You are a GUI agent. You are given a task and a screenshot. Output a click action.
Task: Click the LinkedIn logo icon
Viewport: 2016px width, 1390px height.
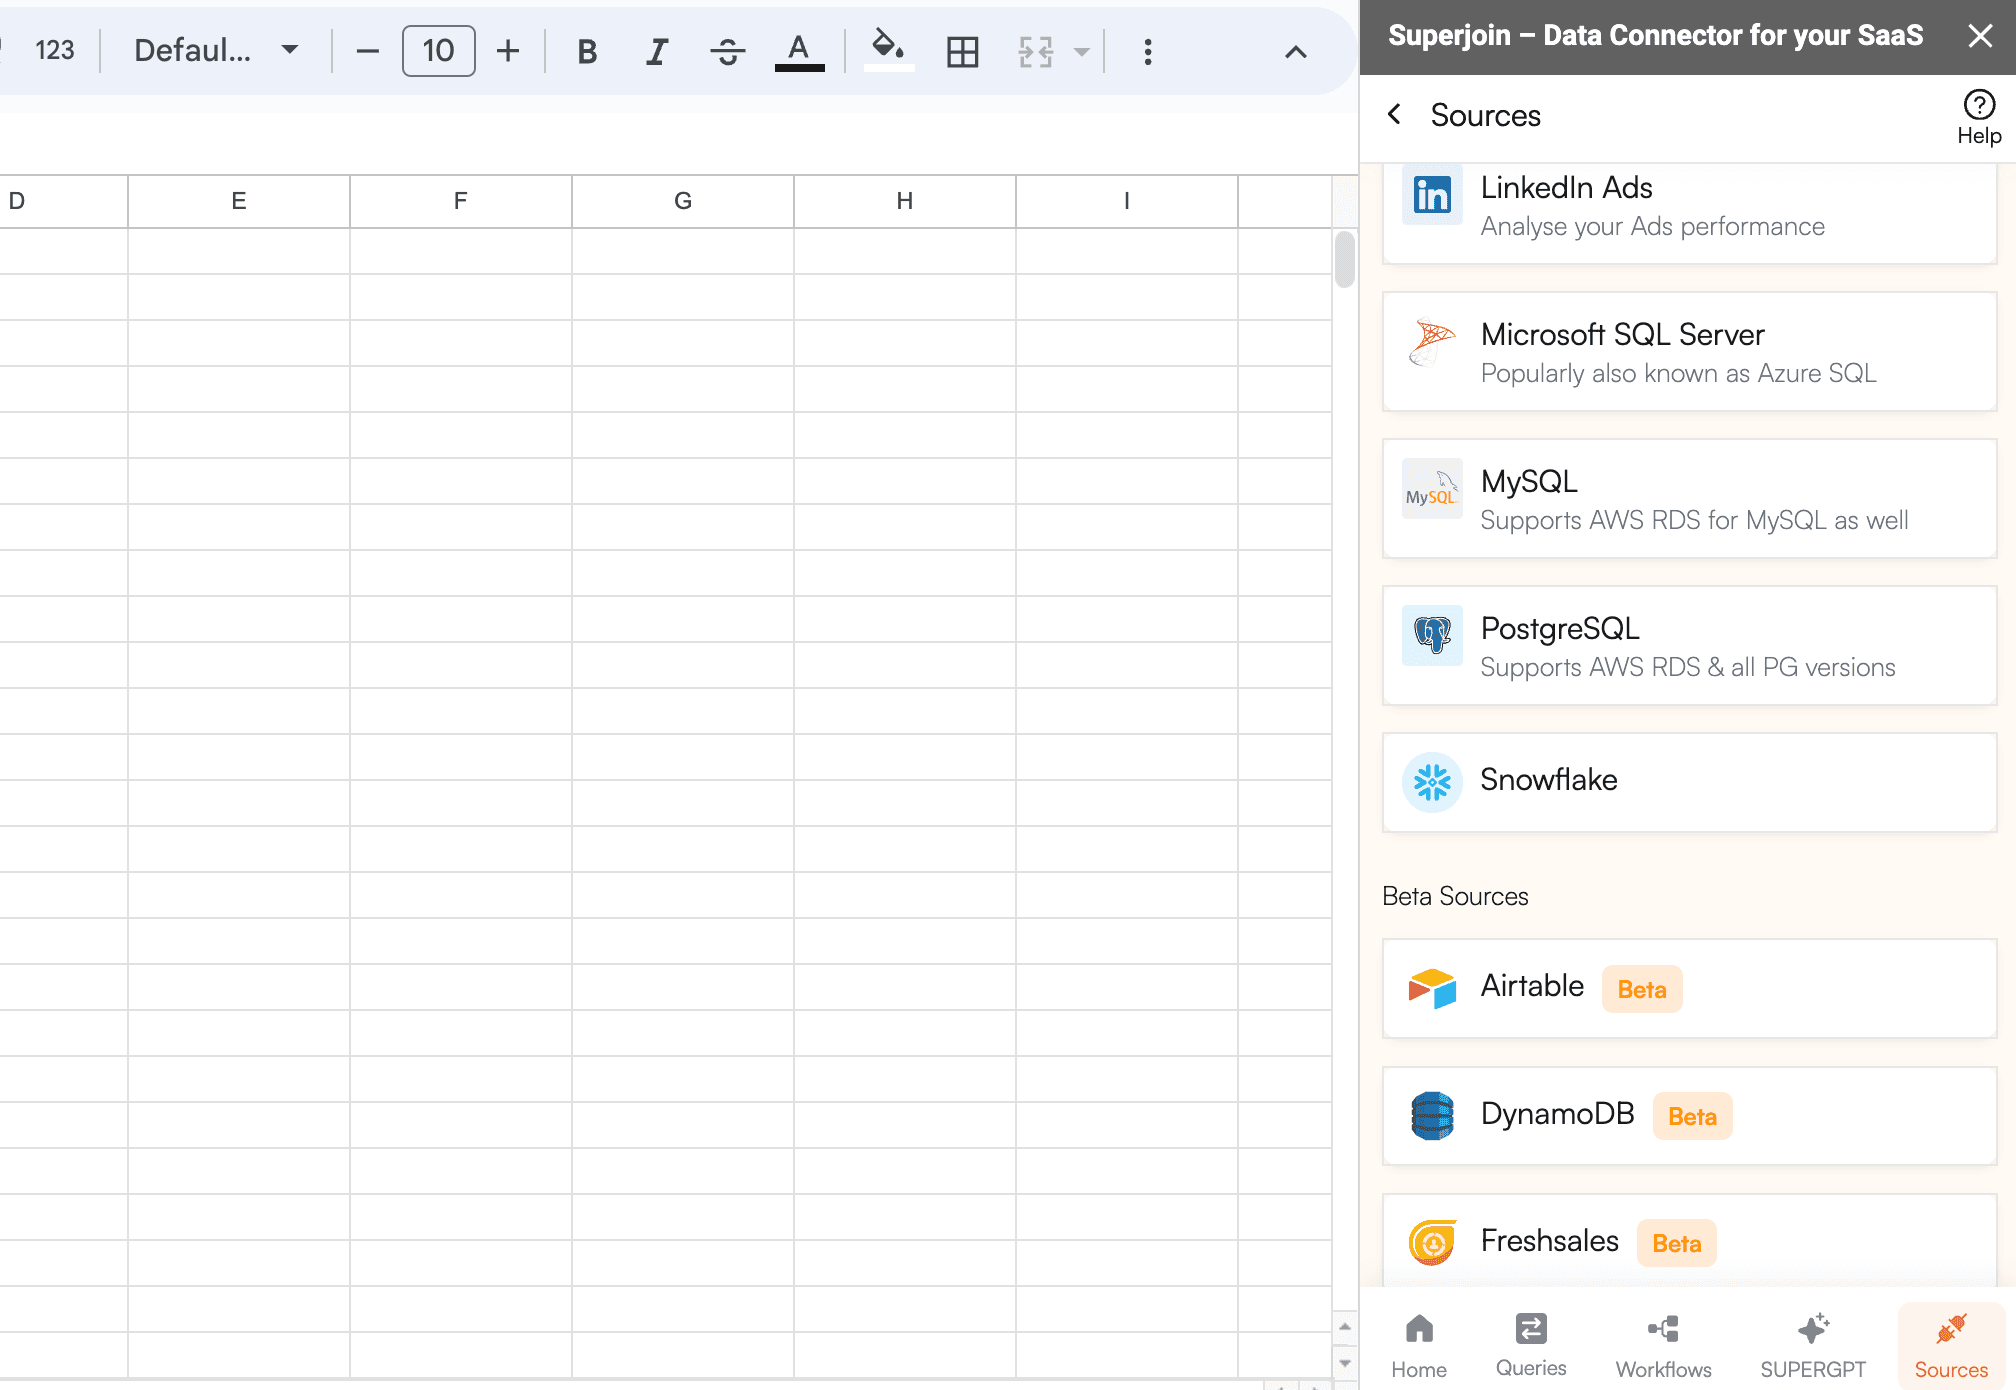tap(1432, 195)
